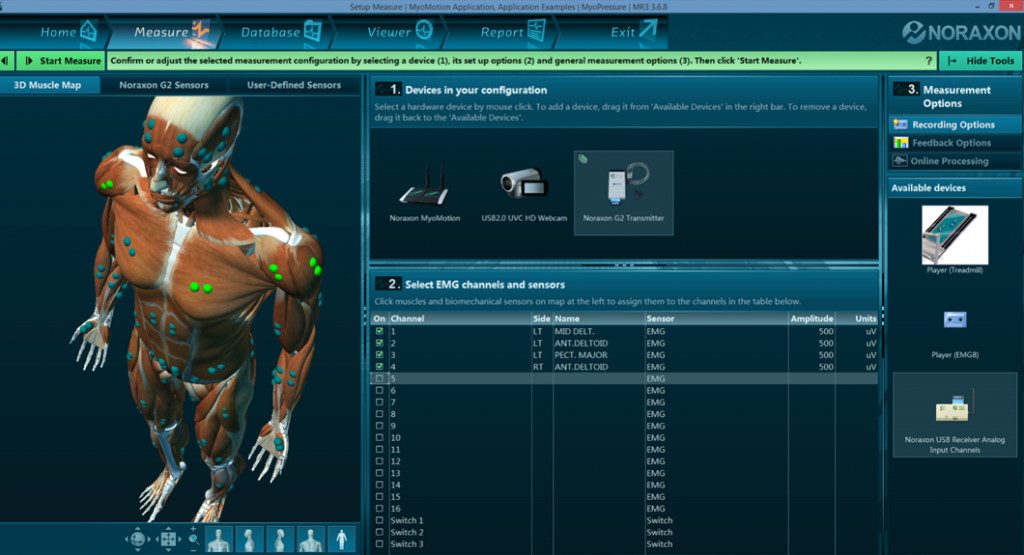Open help via the question mark

(x=929, y=61)
